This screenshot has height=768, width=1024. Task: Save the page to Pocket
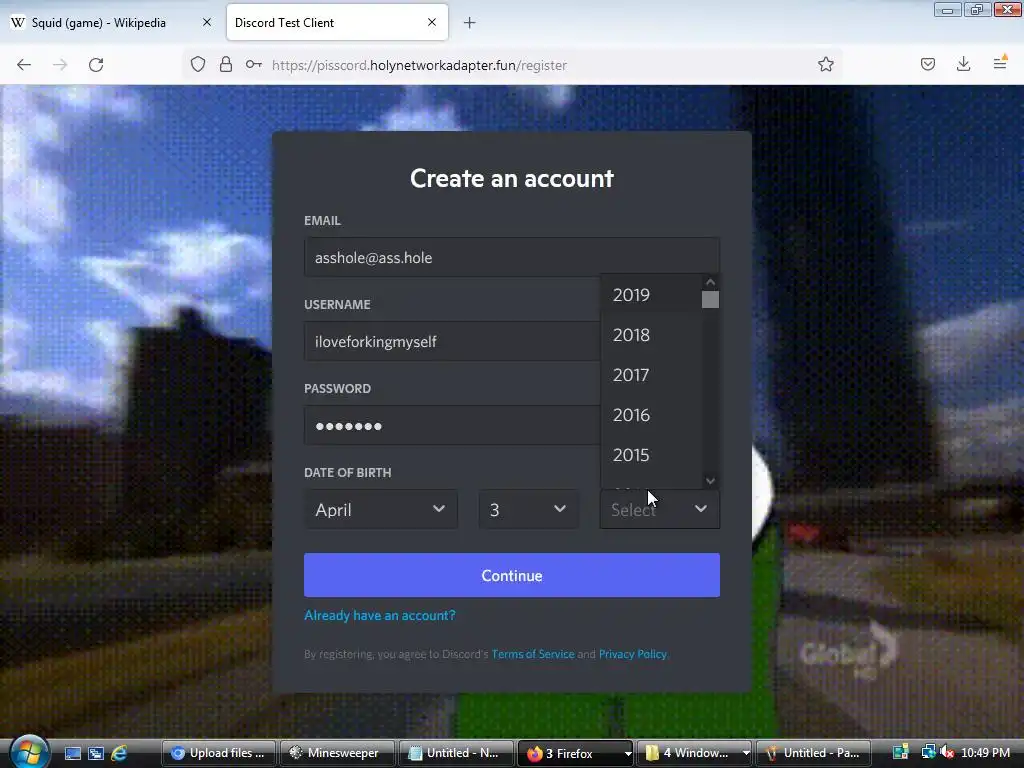(927, 64)
